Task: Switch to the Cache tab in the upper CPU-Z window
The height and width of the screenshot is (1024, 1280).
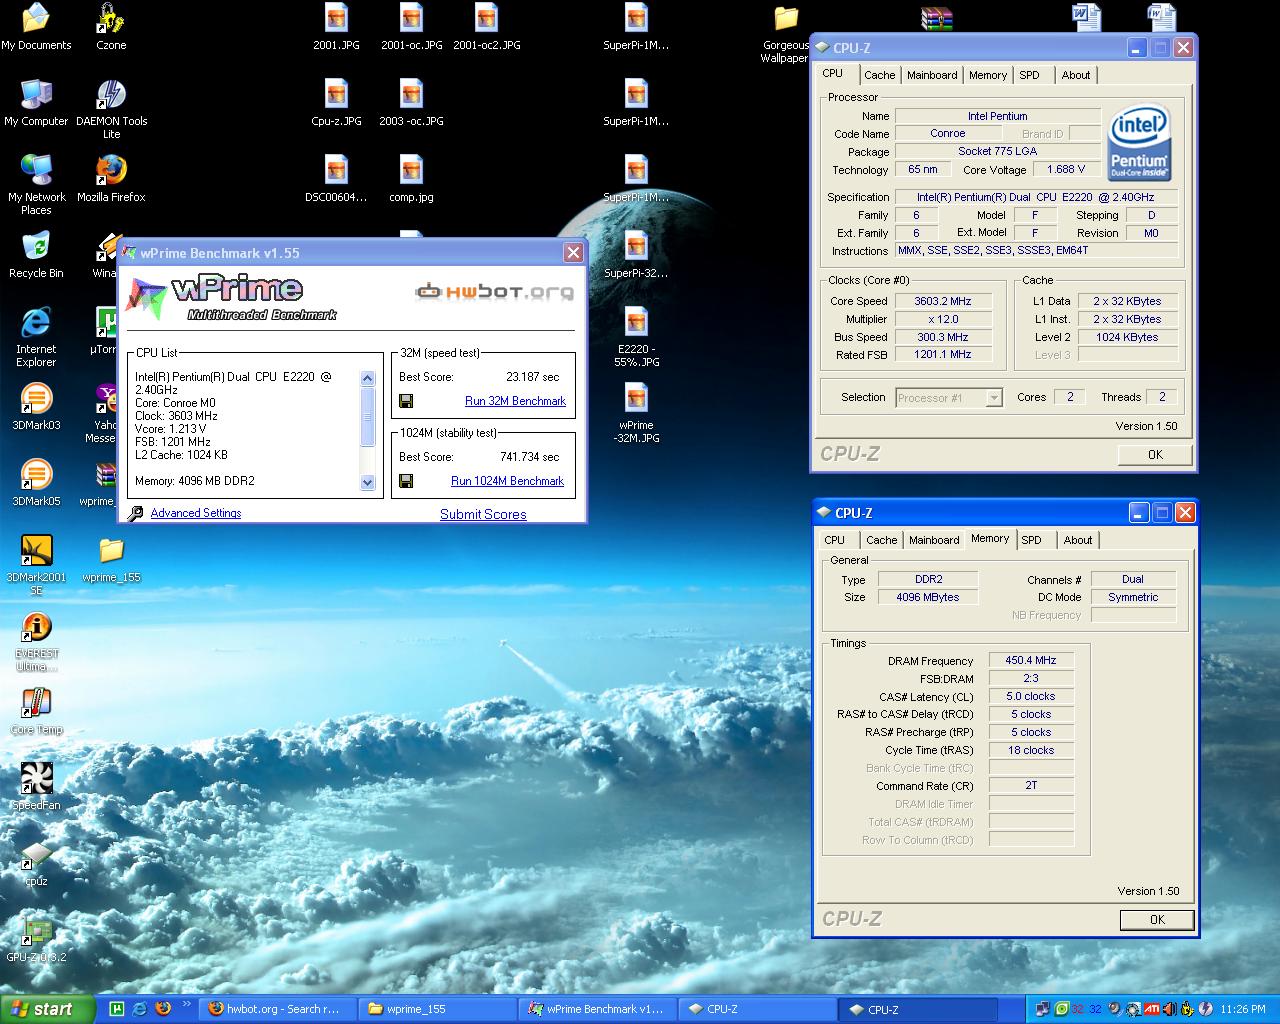Action: coord(879,75)
